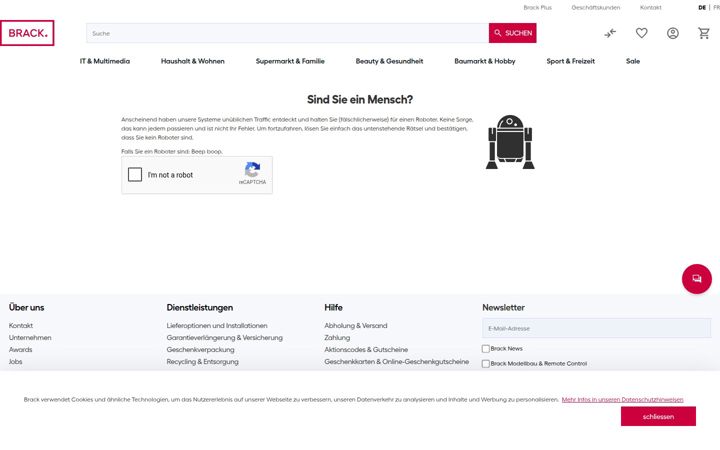Screen dimensions: 720x450
Task: Focus the E-Mail-Adresse newsletter field
Action: pos(596,328)
